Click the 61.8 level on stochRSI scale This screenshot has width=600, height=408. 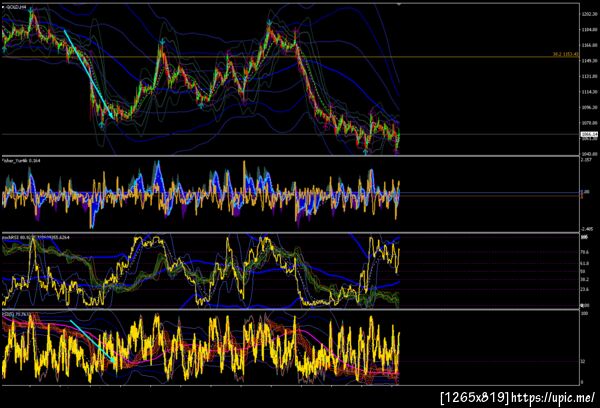click(585, 264)
